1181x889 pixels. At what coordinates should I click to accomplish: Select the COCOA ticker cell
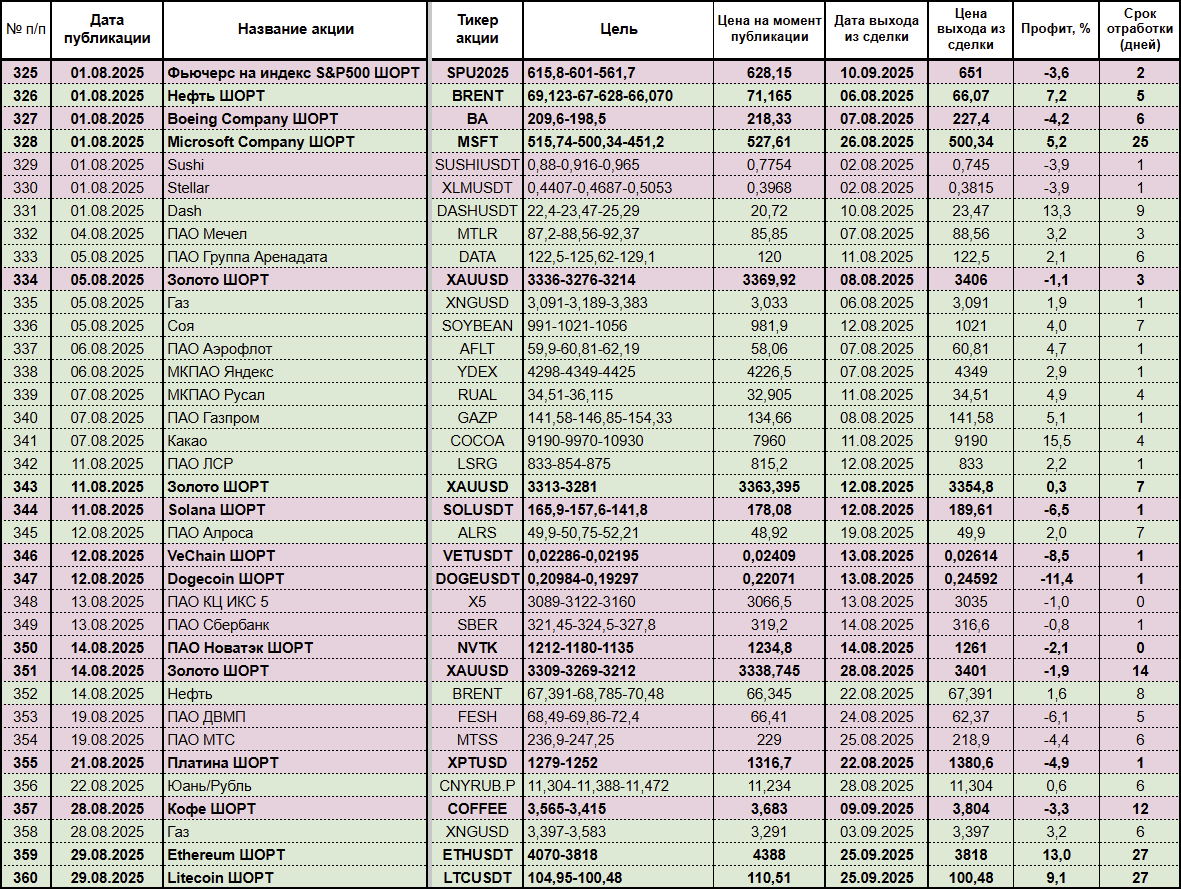(477, 441)
